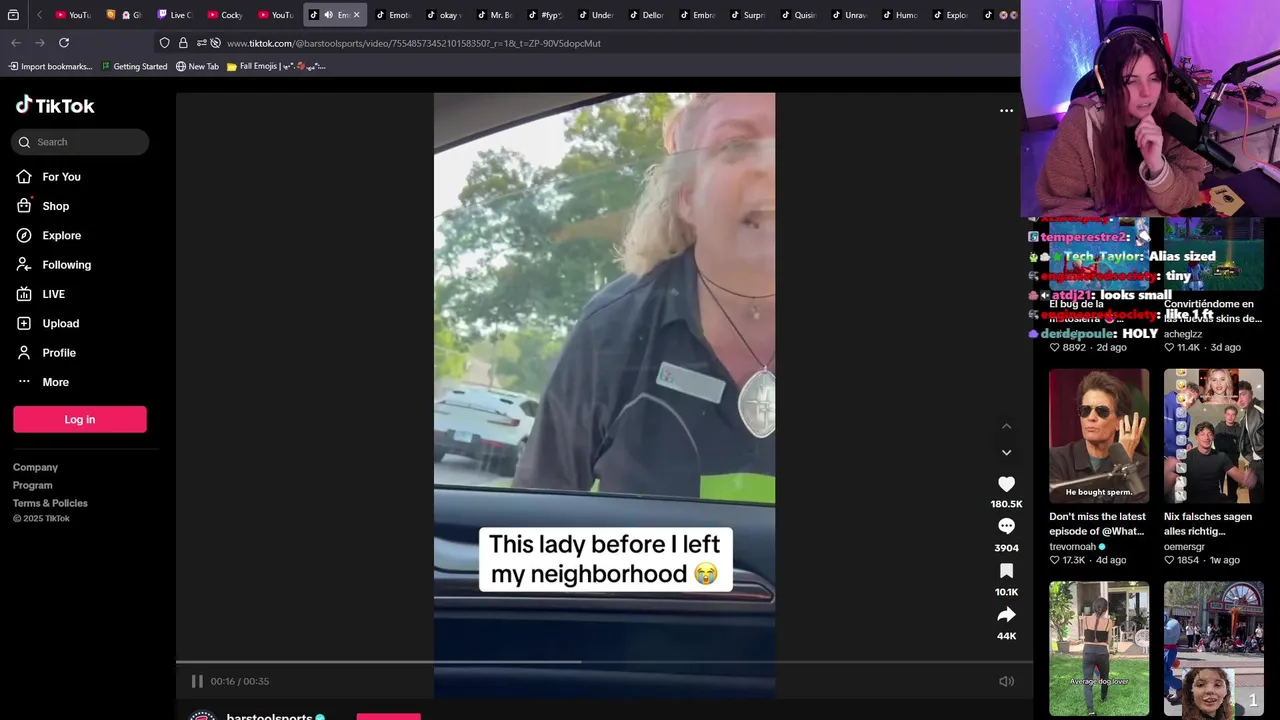Switch to the Quisin TikTok tab
This screenshot has height=720, width=1280.
click(x=798, y=15)
